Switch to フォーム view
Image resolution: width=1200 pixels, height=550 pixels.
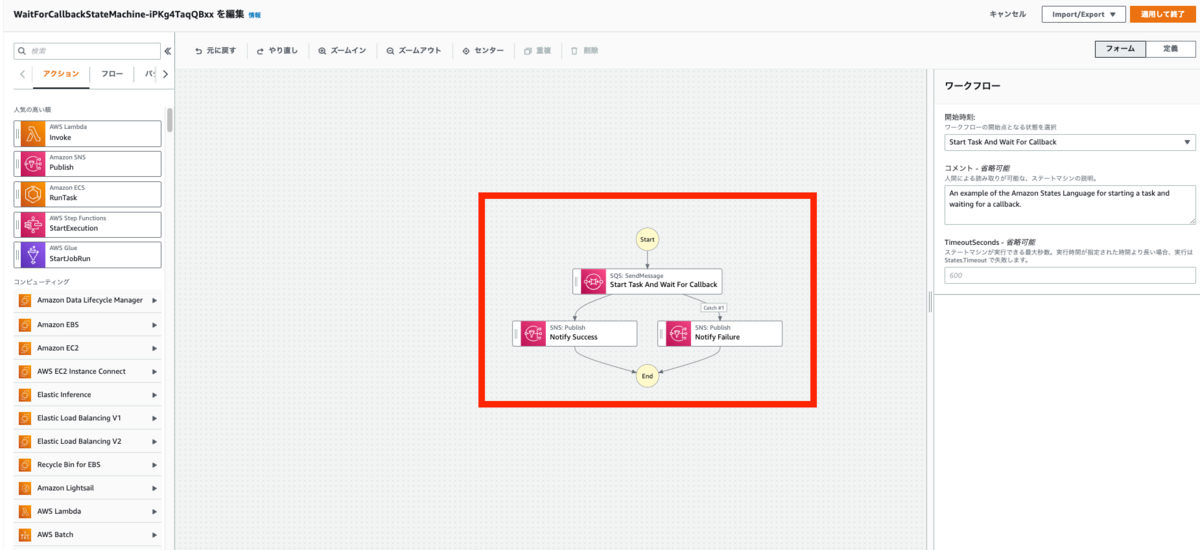[1120, 49]
